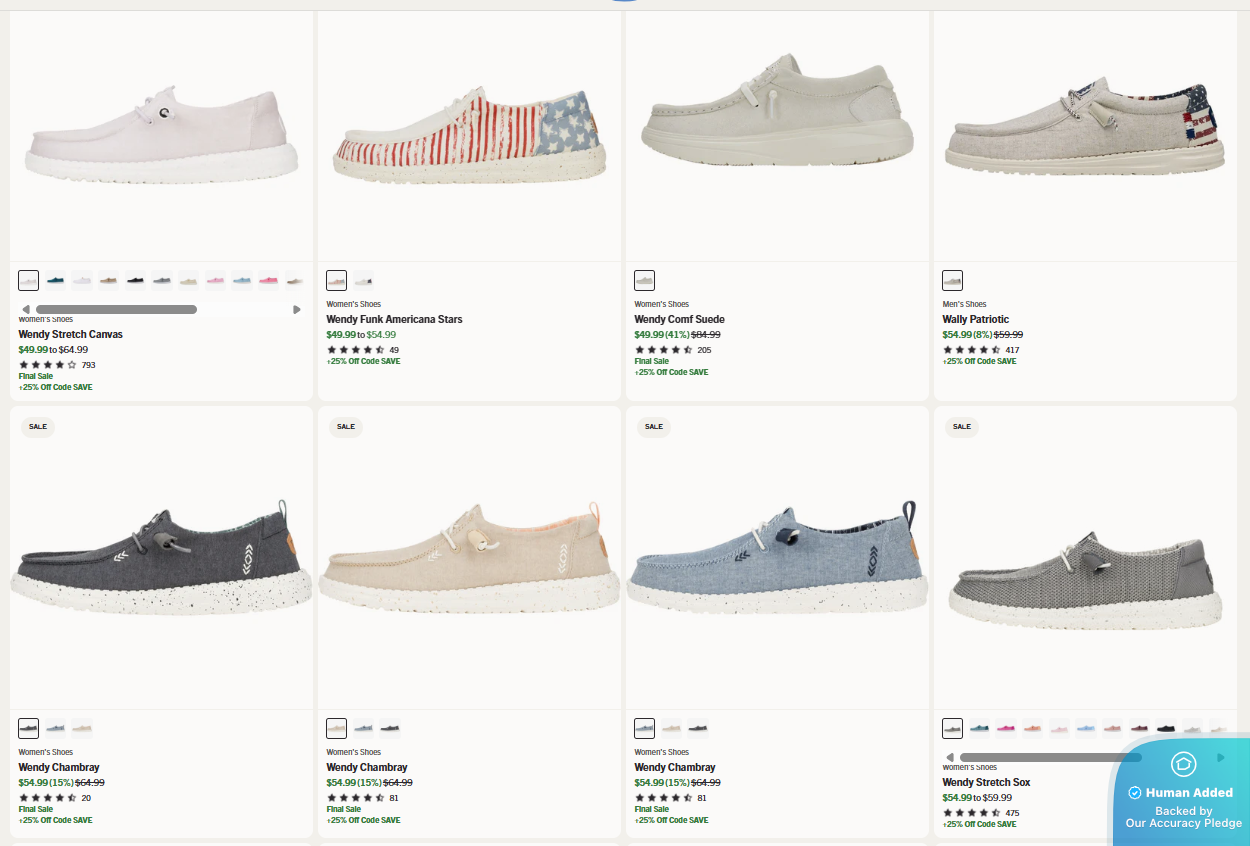Click the Final Sale label under Wendy Comf Suede
Image resolution: width=1250 pixels, height=846 pixels.
[652, 361]
